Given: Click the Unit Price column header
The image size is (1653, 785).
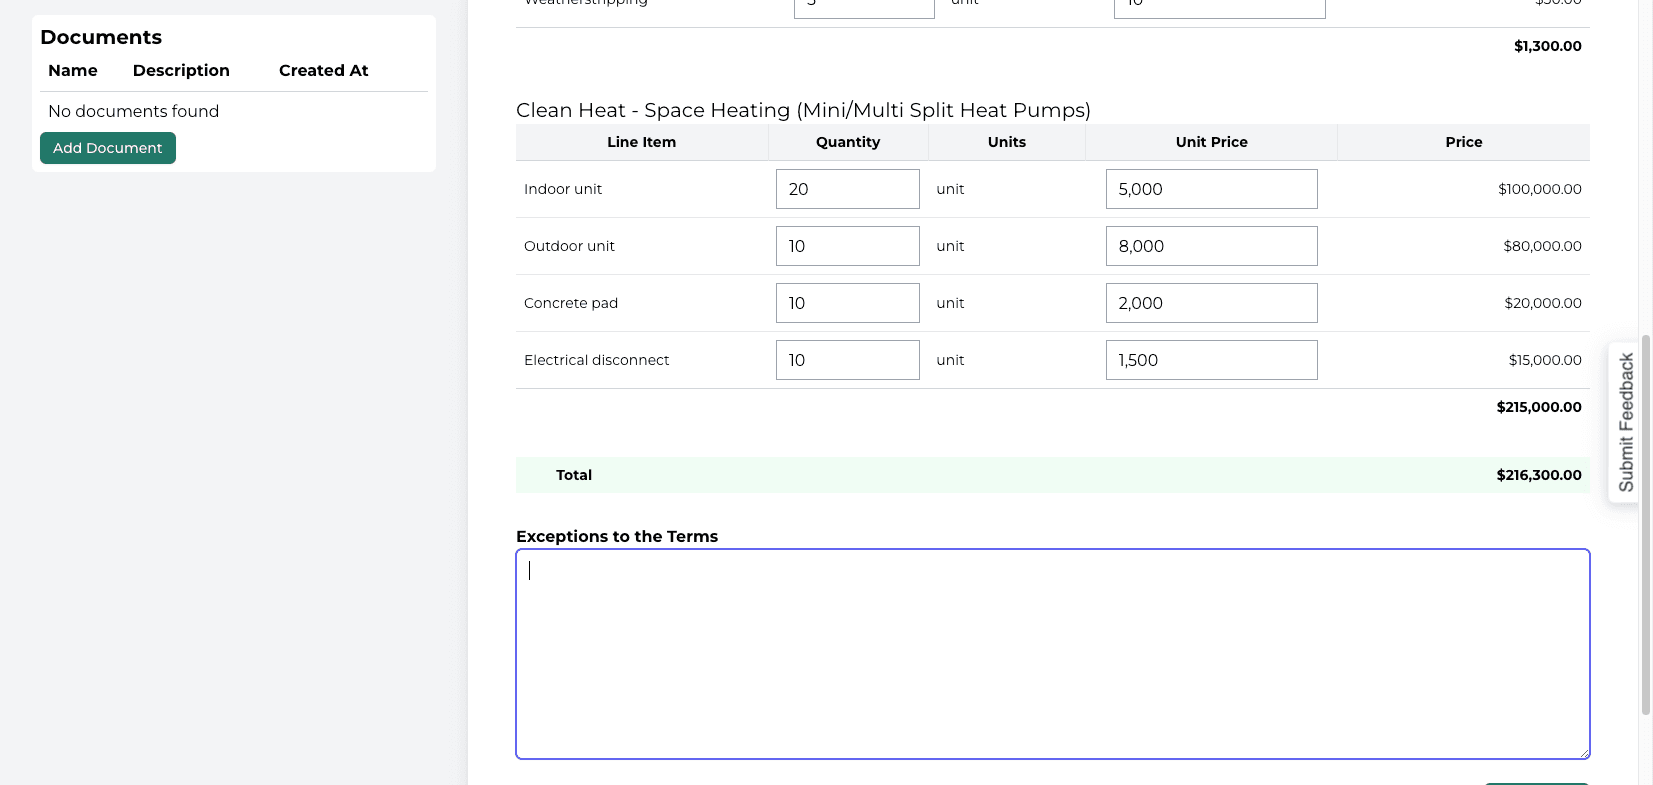Looking at the screenshot, I should tap(1212, 142).
